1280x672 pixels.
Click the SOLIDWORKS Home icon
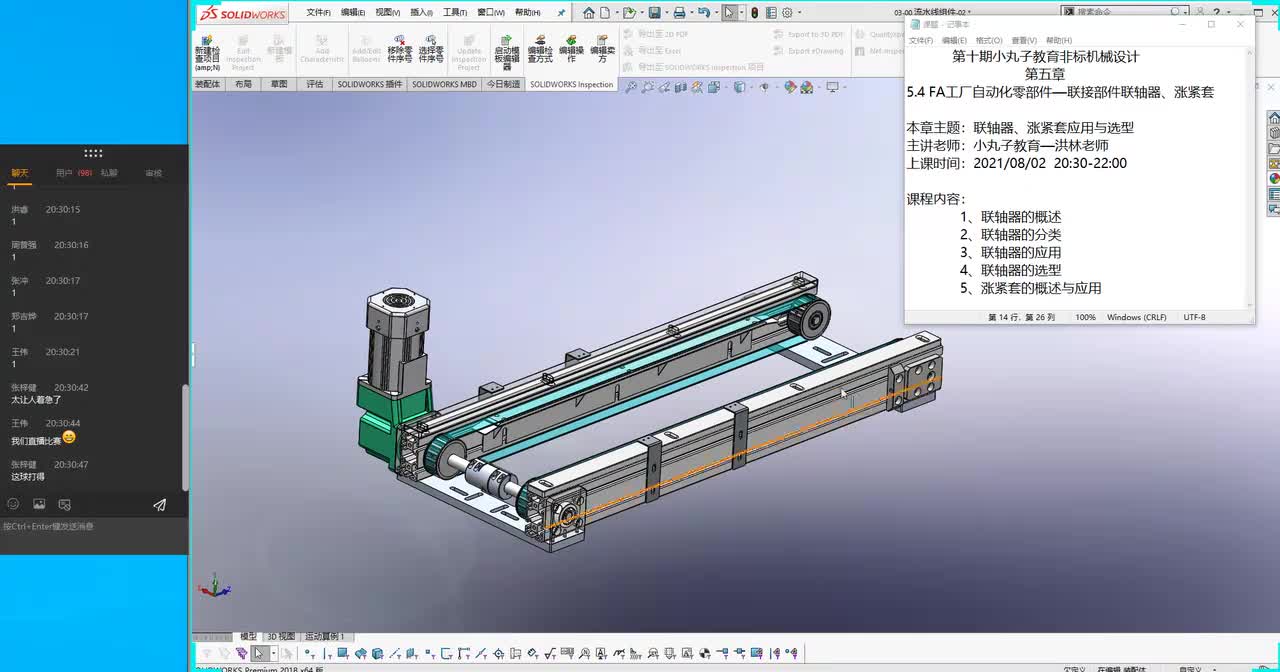pos(589,12)
